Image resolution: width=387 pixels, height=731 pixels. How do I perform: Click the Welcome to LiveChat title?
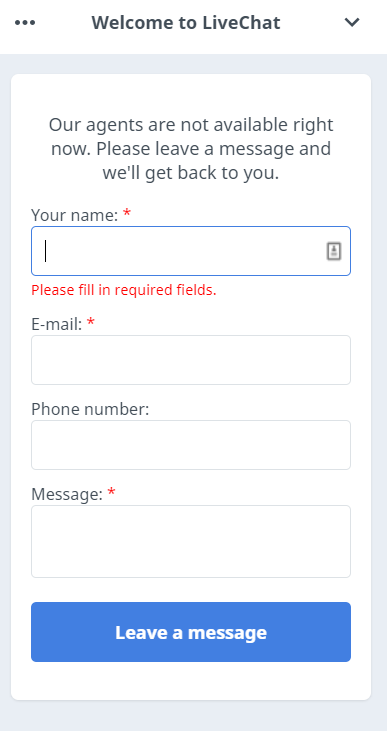(x=186, y=22)
